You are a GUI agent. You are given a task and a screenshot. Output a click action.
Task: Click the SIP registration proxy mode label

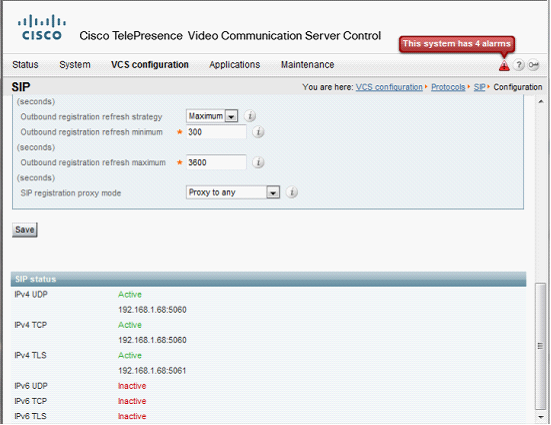[x=71, y=193]
